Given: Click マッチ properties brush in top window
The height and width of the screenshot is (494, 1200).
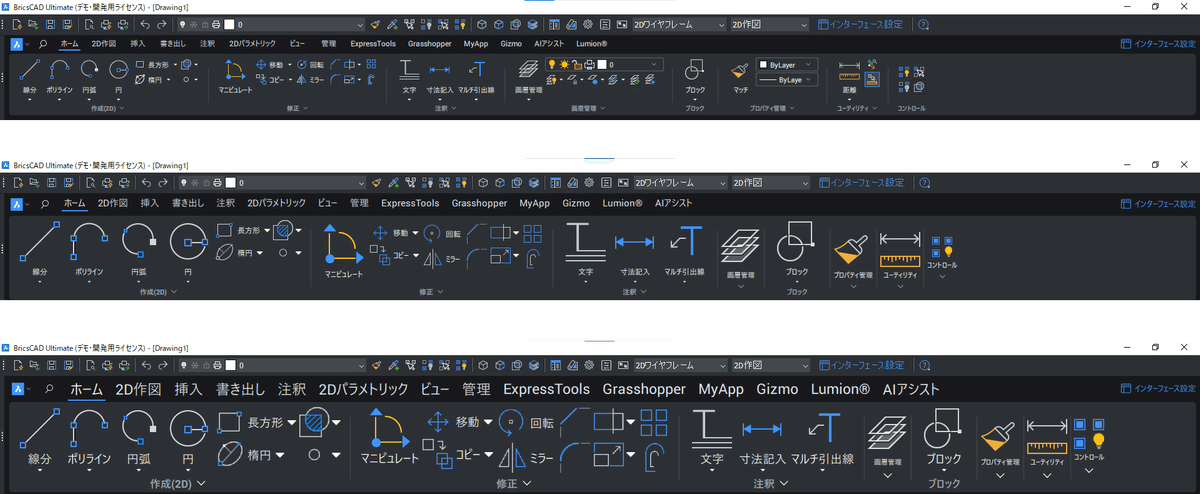Looking at the screenshot, I should coord(740,75).
